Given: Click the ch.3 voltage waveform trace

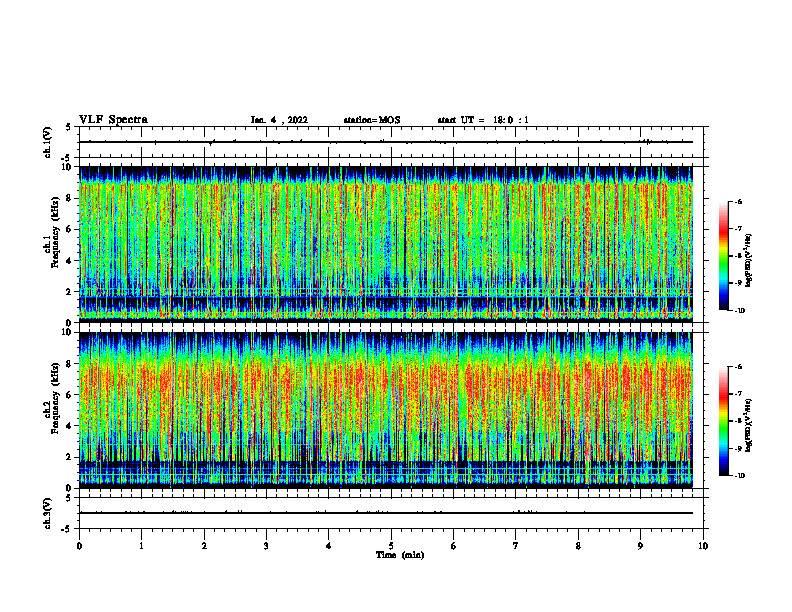Looking at the screenshot, I should point(386,513).
